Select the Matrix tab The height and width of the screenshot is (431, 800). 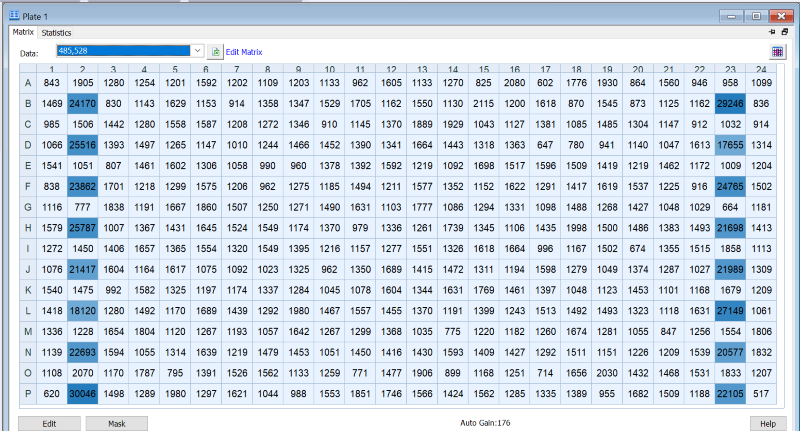22,33
